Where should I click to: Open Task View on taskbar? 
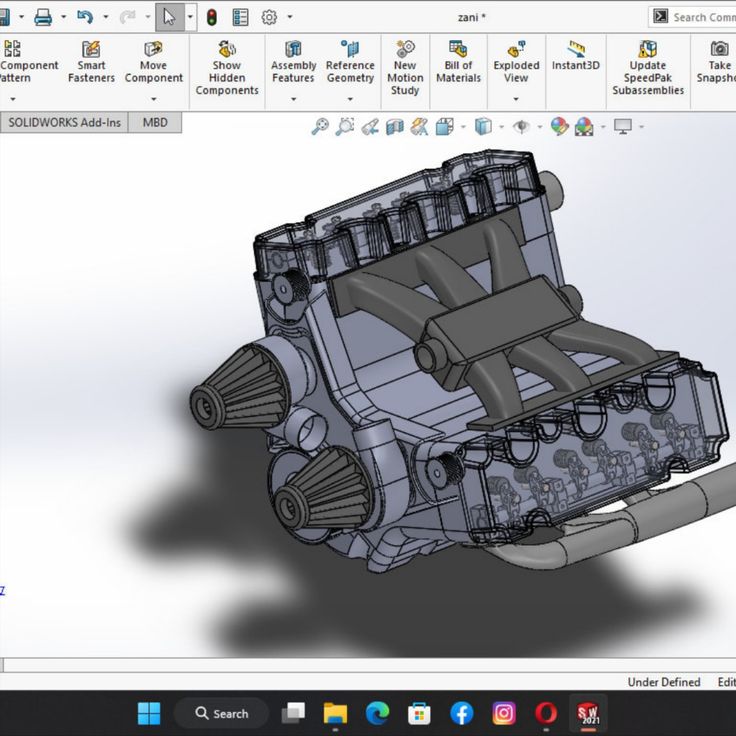click(x=293, y=713)
